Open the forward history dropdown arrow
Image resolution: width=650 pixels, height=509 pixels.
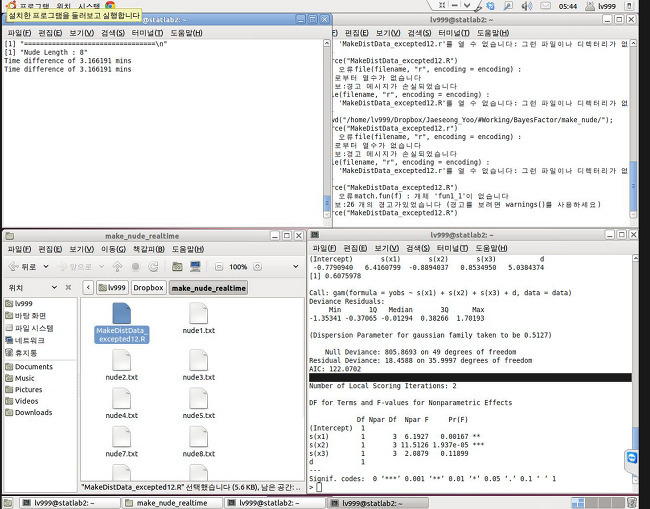click(x=101, y=267)
